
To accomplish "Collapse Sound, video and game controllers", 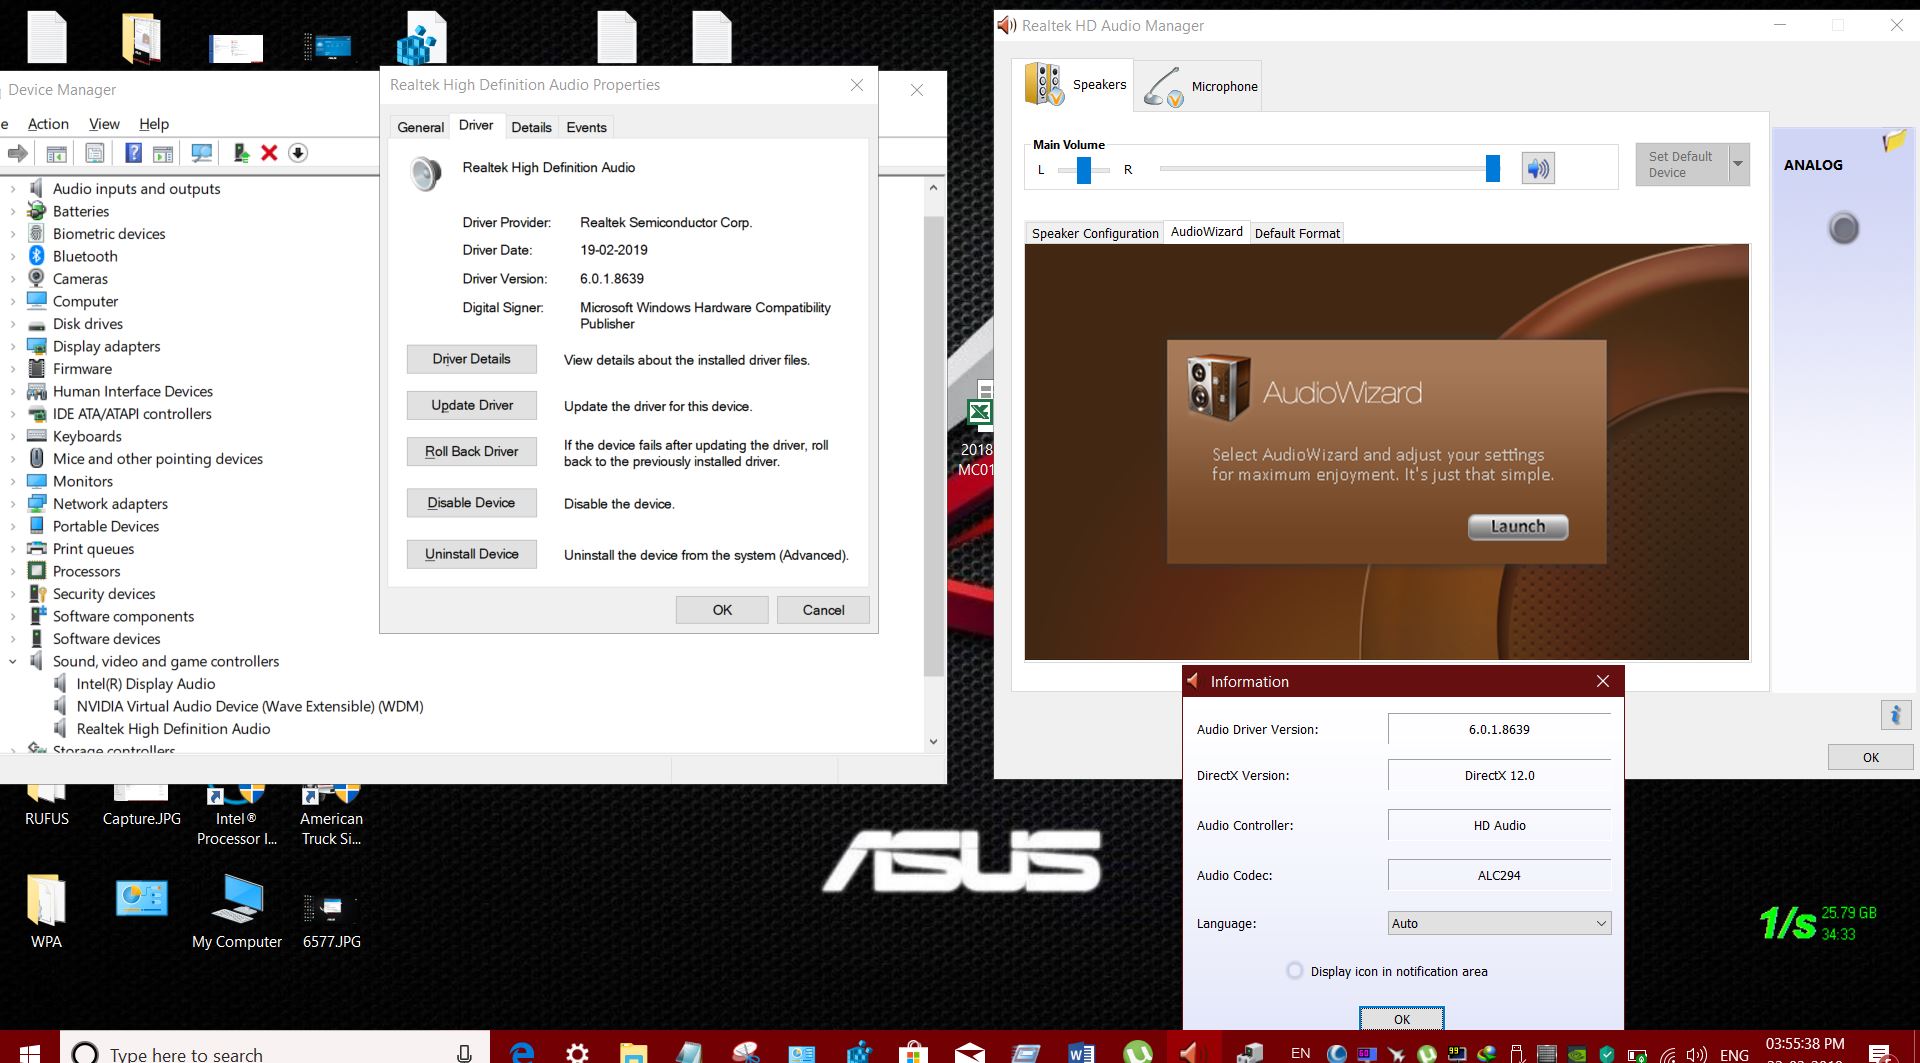I will pos(13,661).
